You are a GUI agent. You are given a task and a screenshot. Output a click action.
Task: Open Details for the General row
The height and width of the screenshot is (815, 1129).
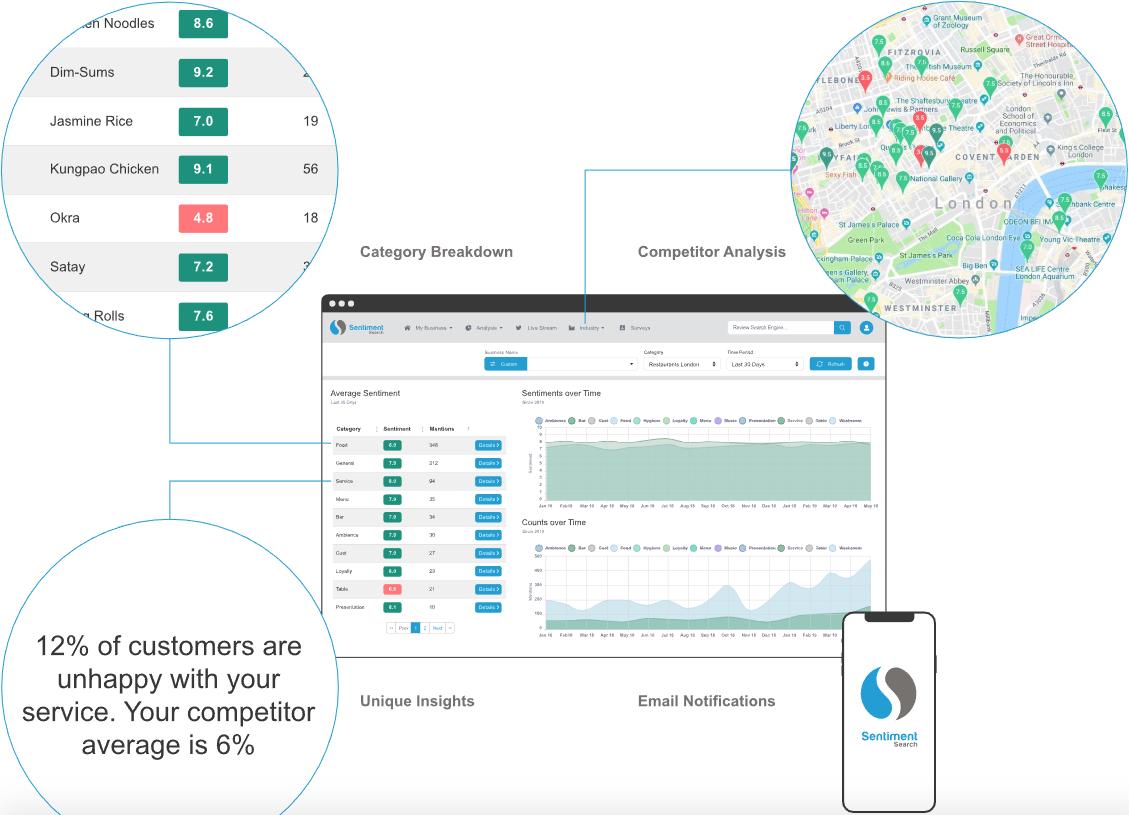[488, 464]
